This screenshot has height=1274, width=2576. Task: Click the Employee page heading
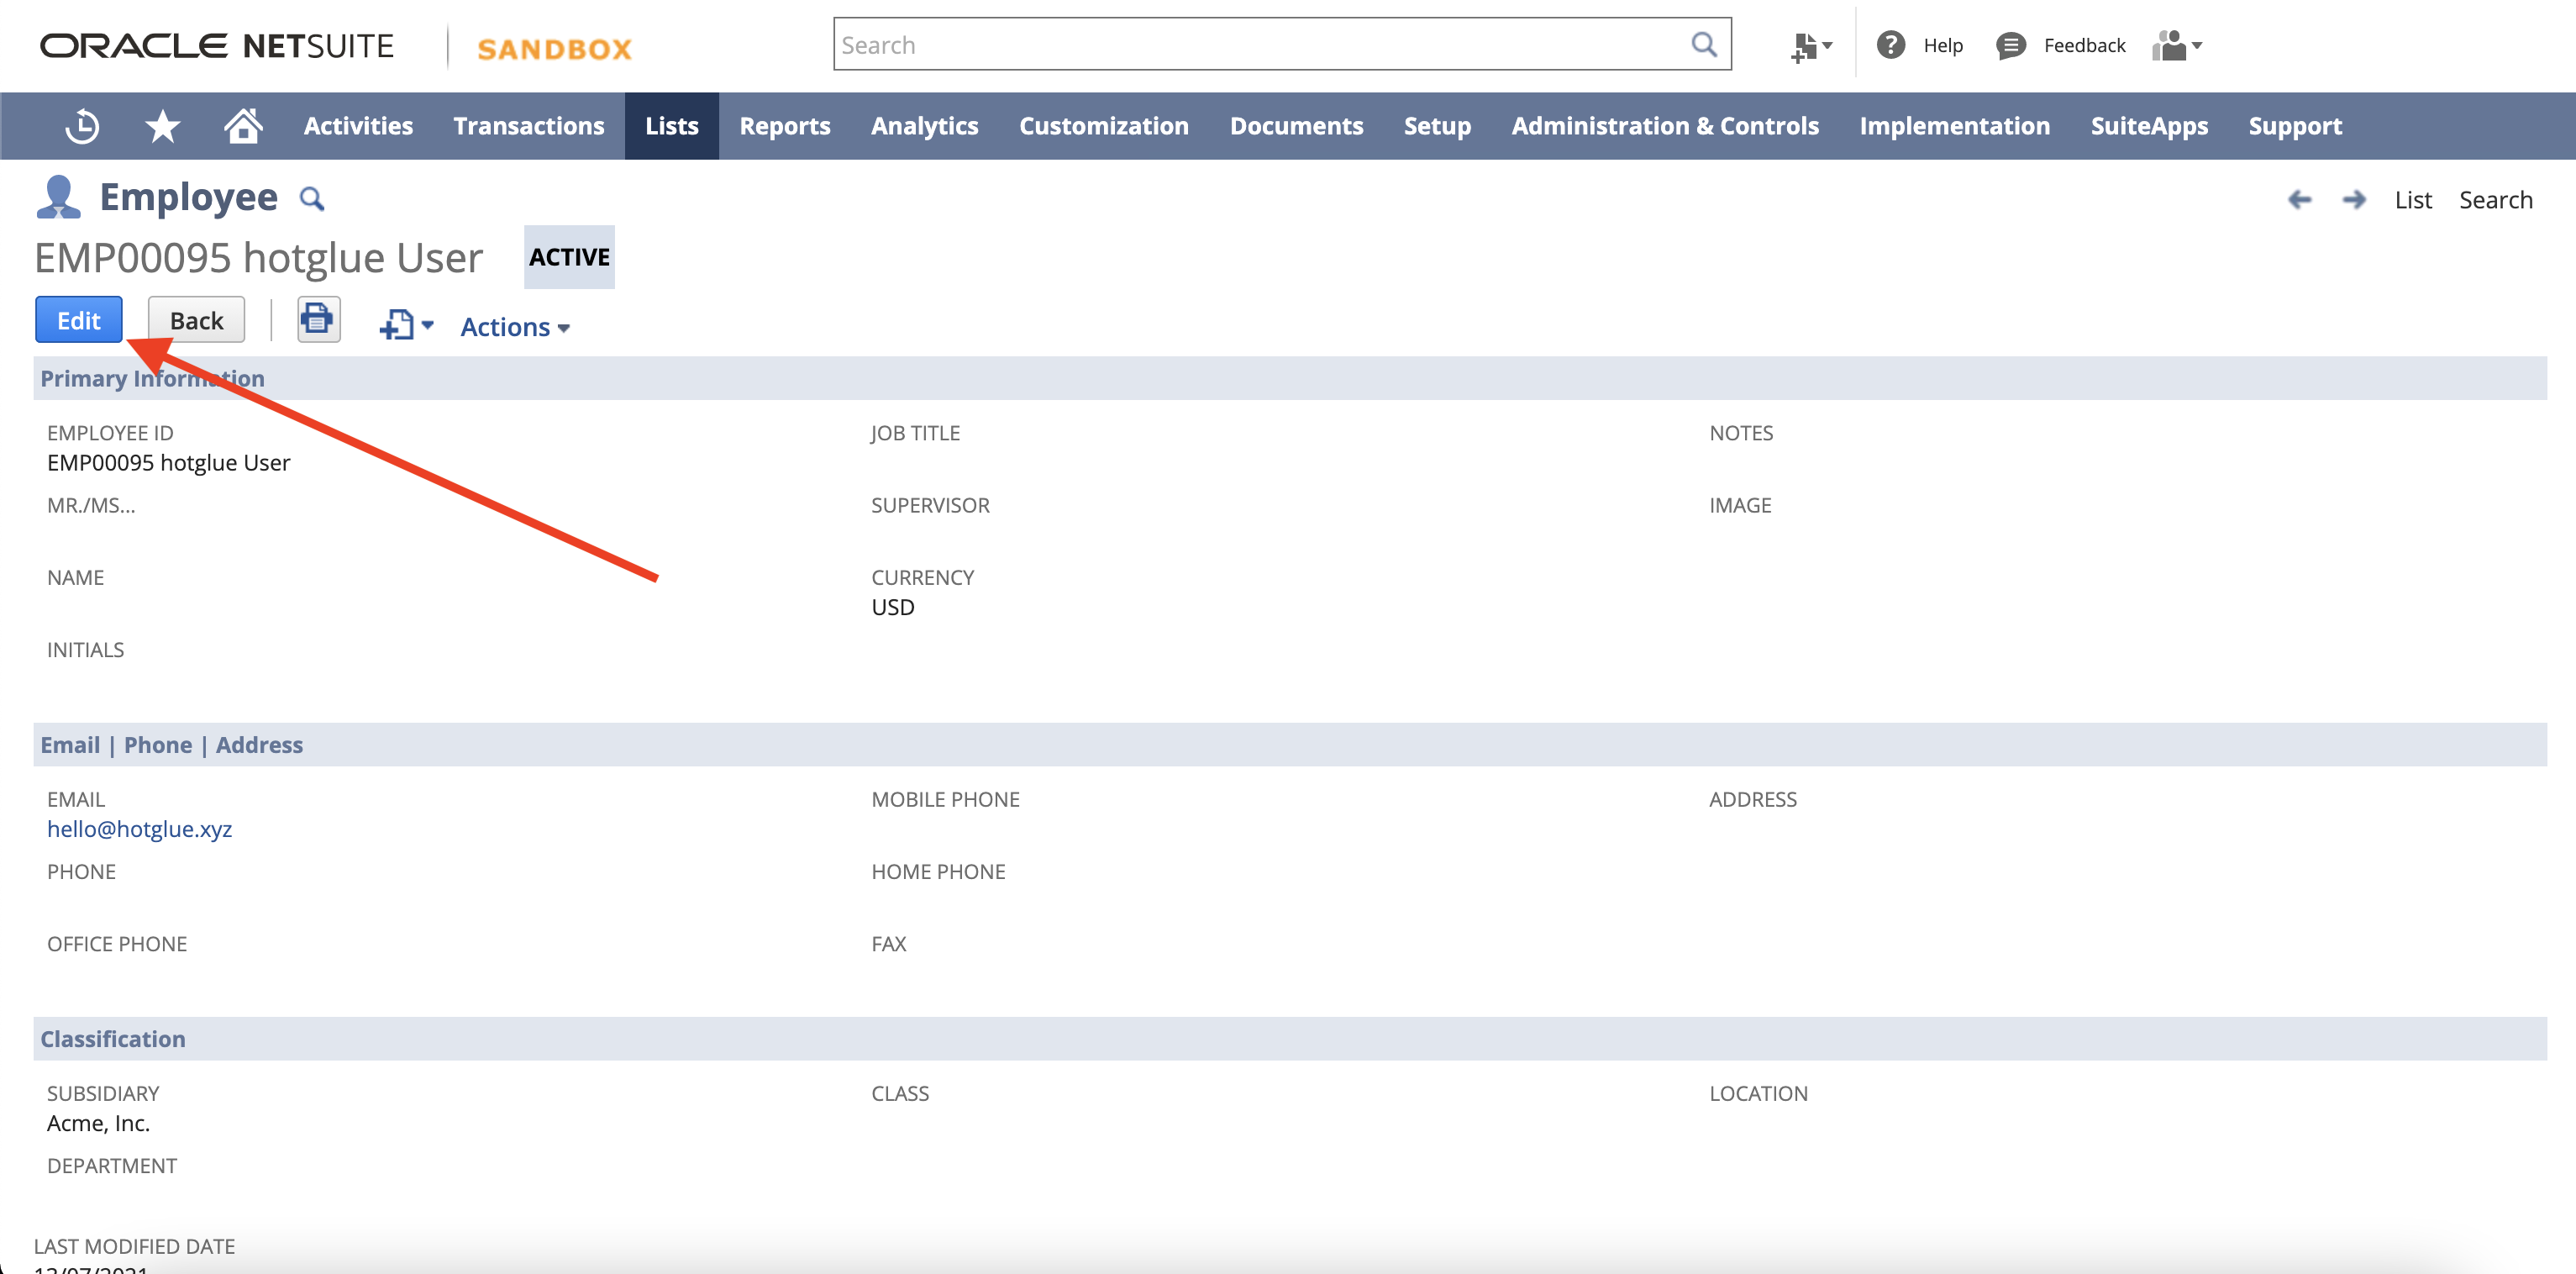(x=189, y=198)
